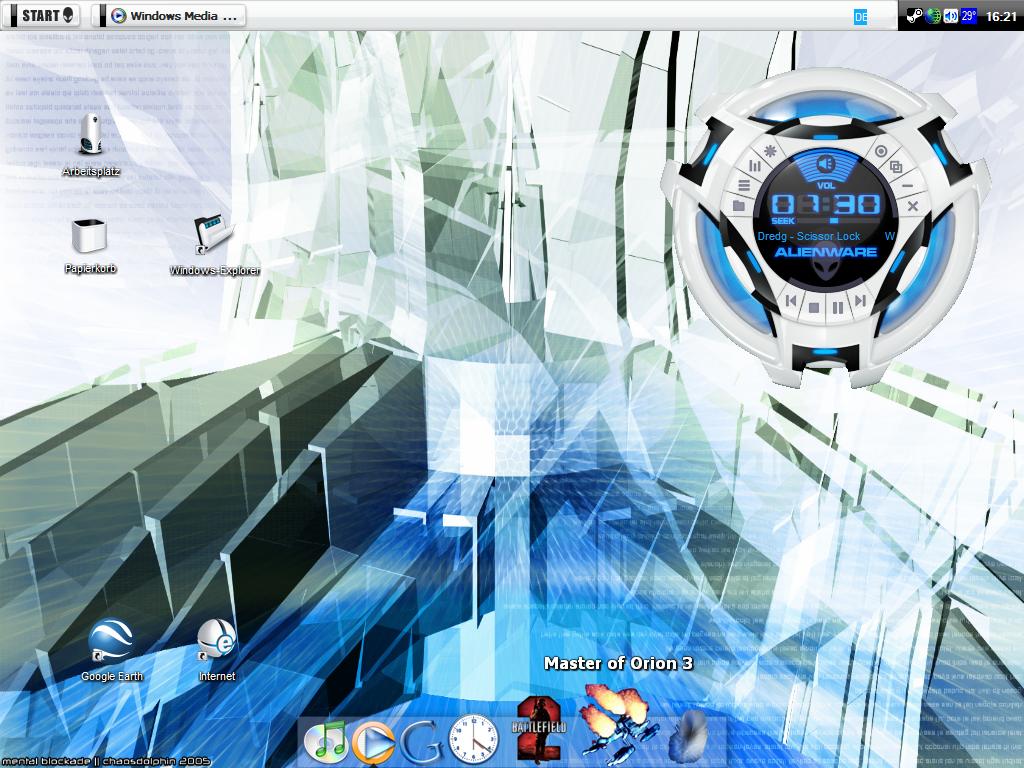Screen dimensions: 1024x768
Task: Launch Windows Media Player from the dock
Action: pyautogui.click(x=373, y=743)
